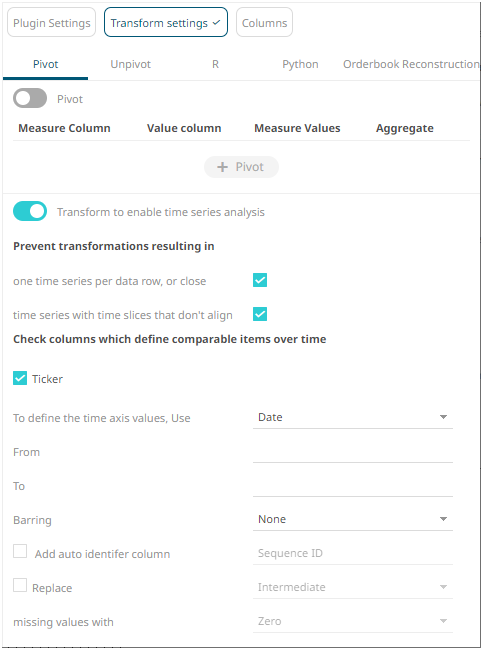The image size is (484, 651).
Task: Open the Intermediate replace dropdown
Action: point(352,587)
